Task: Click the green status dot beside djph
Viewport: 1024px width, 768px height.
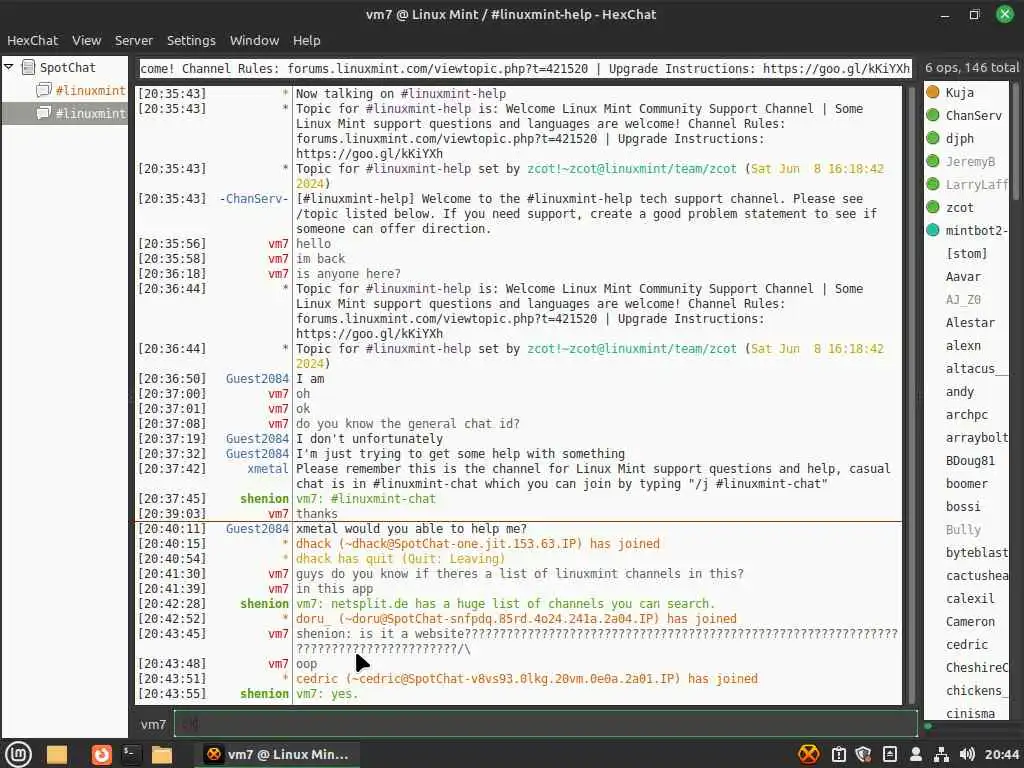Action: point(933,138)
